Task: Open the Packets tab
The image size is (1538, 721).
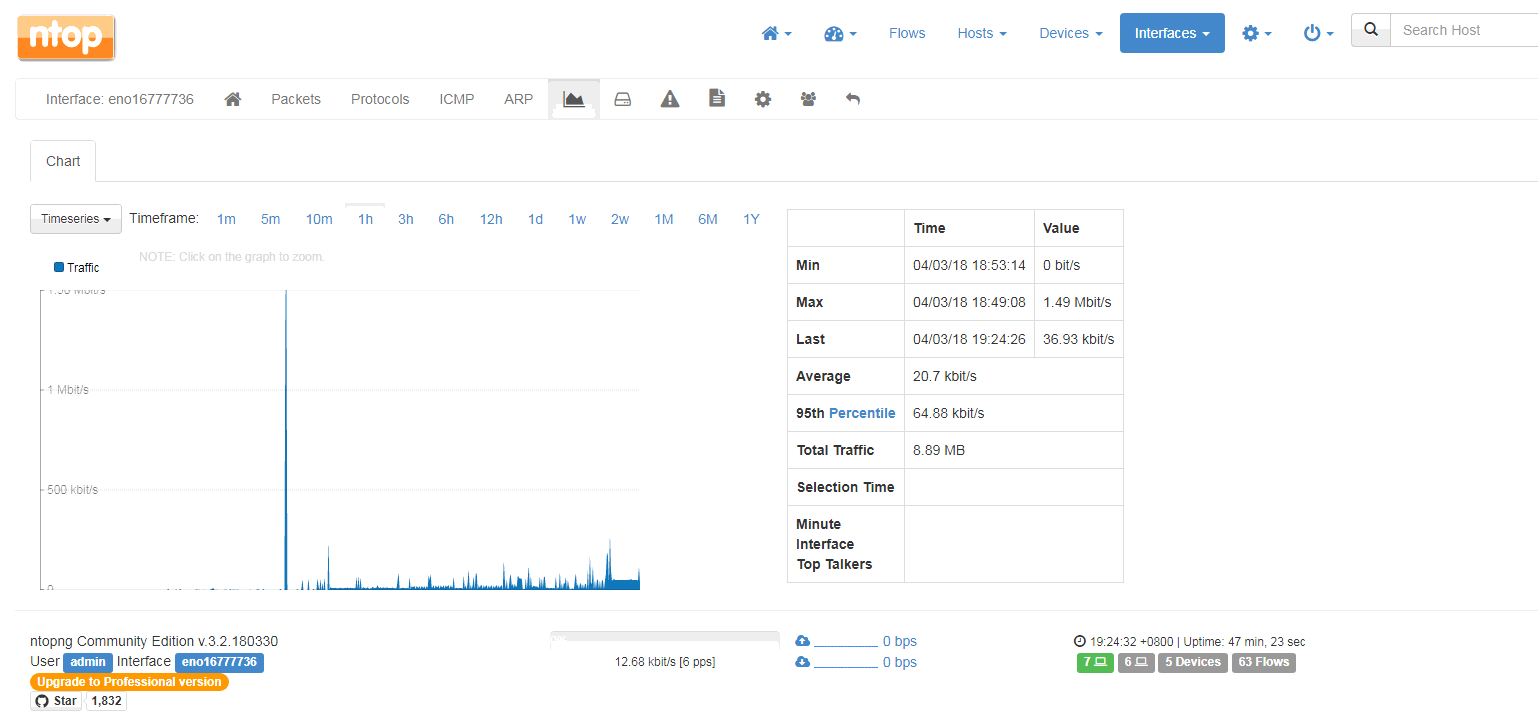Action: 296,99
